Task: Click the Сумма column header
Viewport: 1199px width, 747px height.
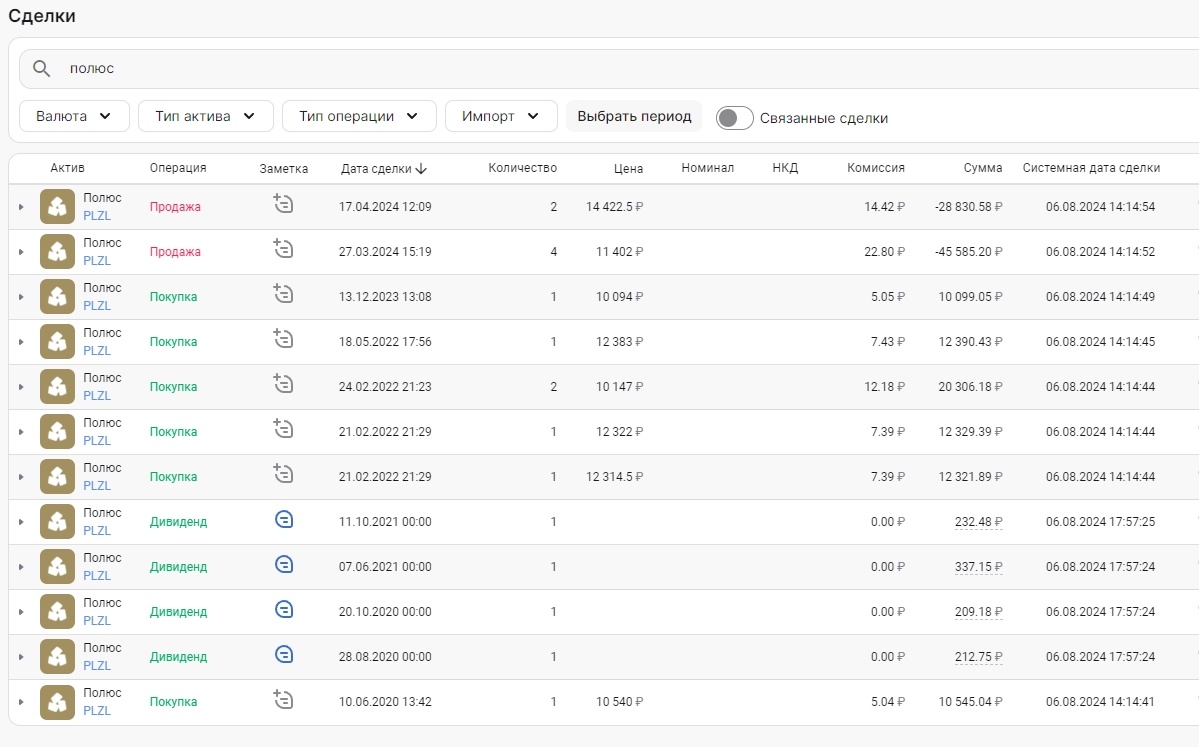Action: click(x=983, y=167)
